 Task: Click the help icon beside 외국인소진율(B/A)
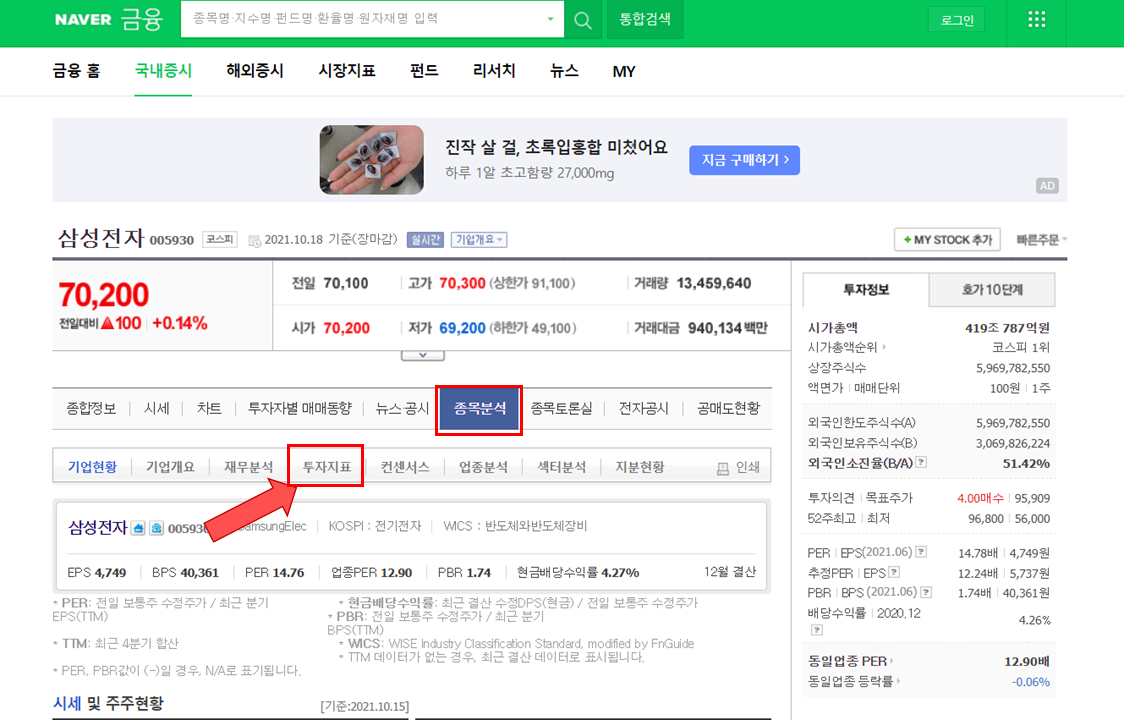922,463
